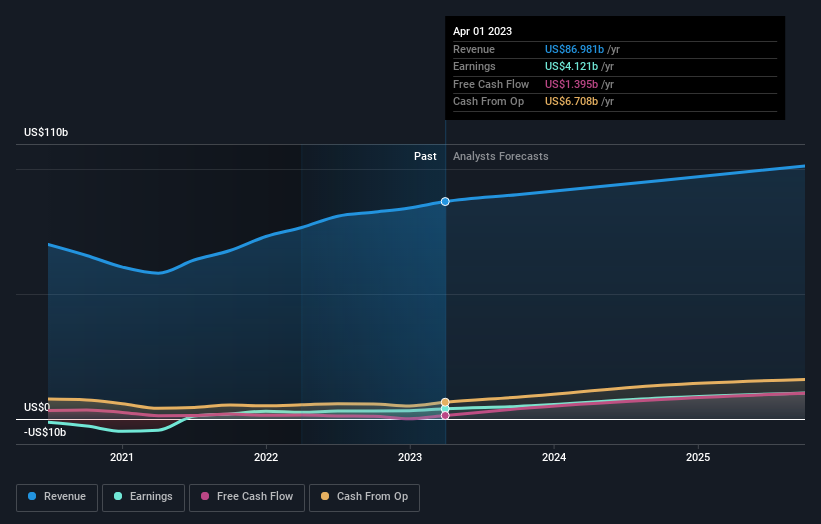Image resolution: width=821 pixels, height=524 pixels.
Task: Click the US$4.121b earnings value
Action: 571,66
